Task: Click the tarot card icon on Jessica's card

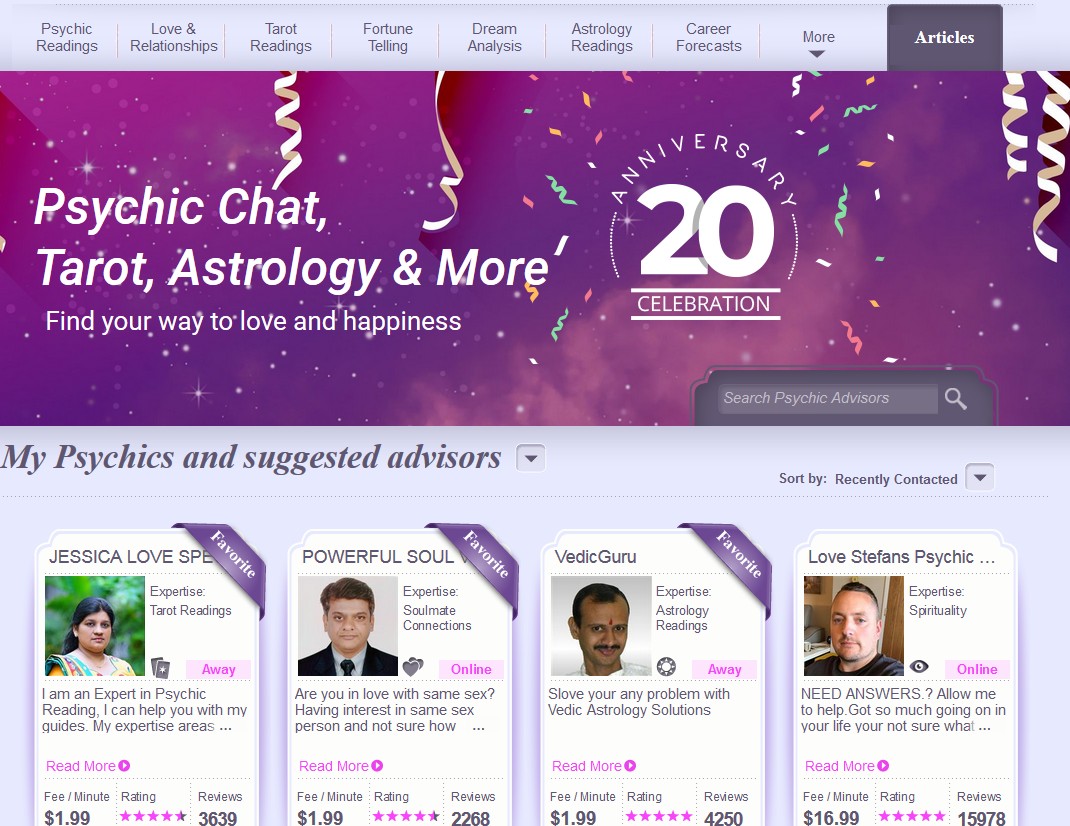Action: click(x=160, y=668)
